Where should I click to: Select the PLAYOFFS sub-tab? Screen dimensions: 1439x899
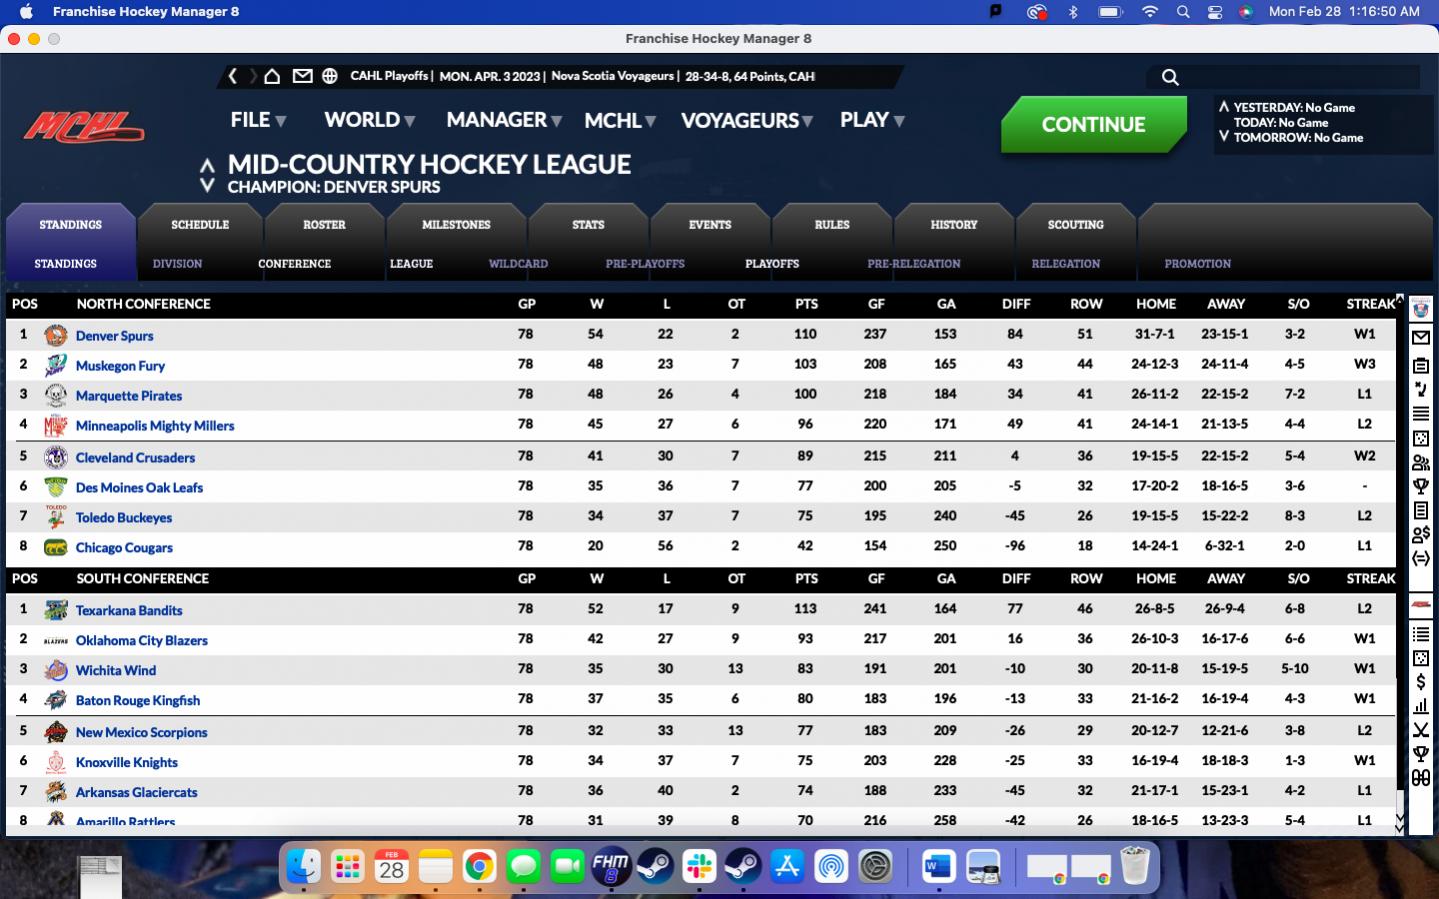click(x=771, y=264)
